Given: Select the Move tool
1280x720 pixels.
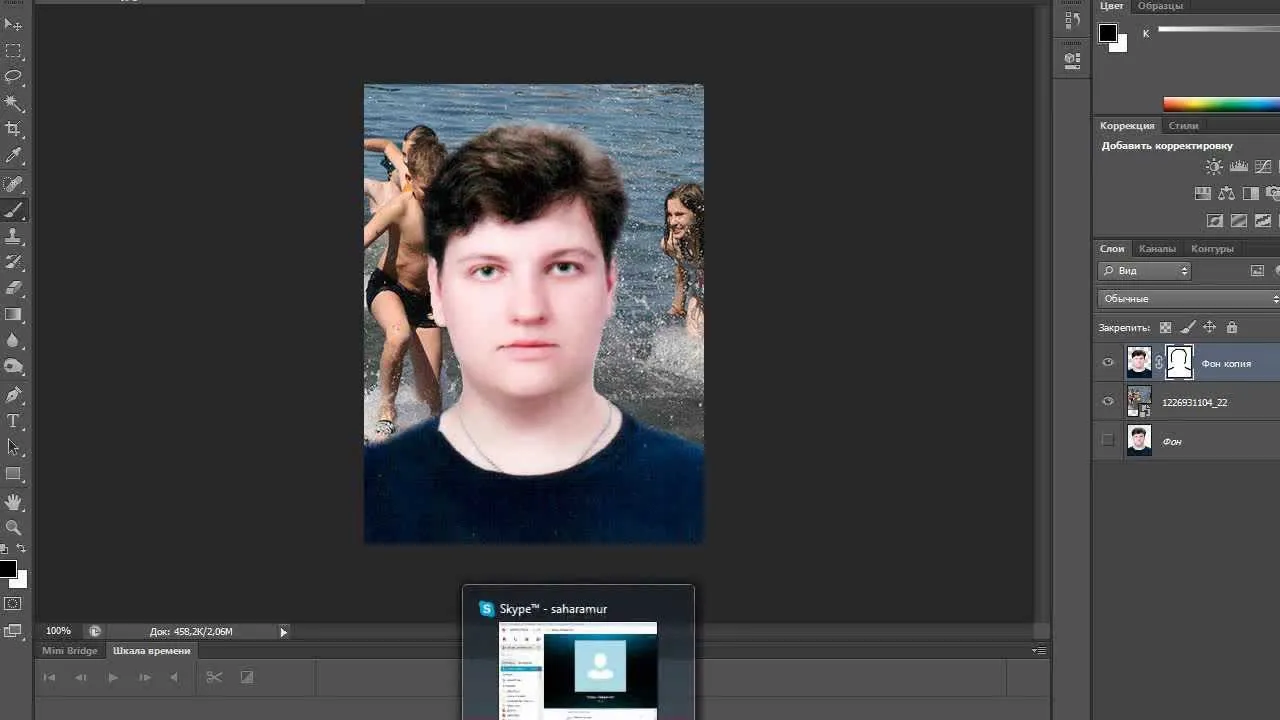Looking at the screenshot, I should pyautogui.click(x=14, y=24).
